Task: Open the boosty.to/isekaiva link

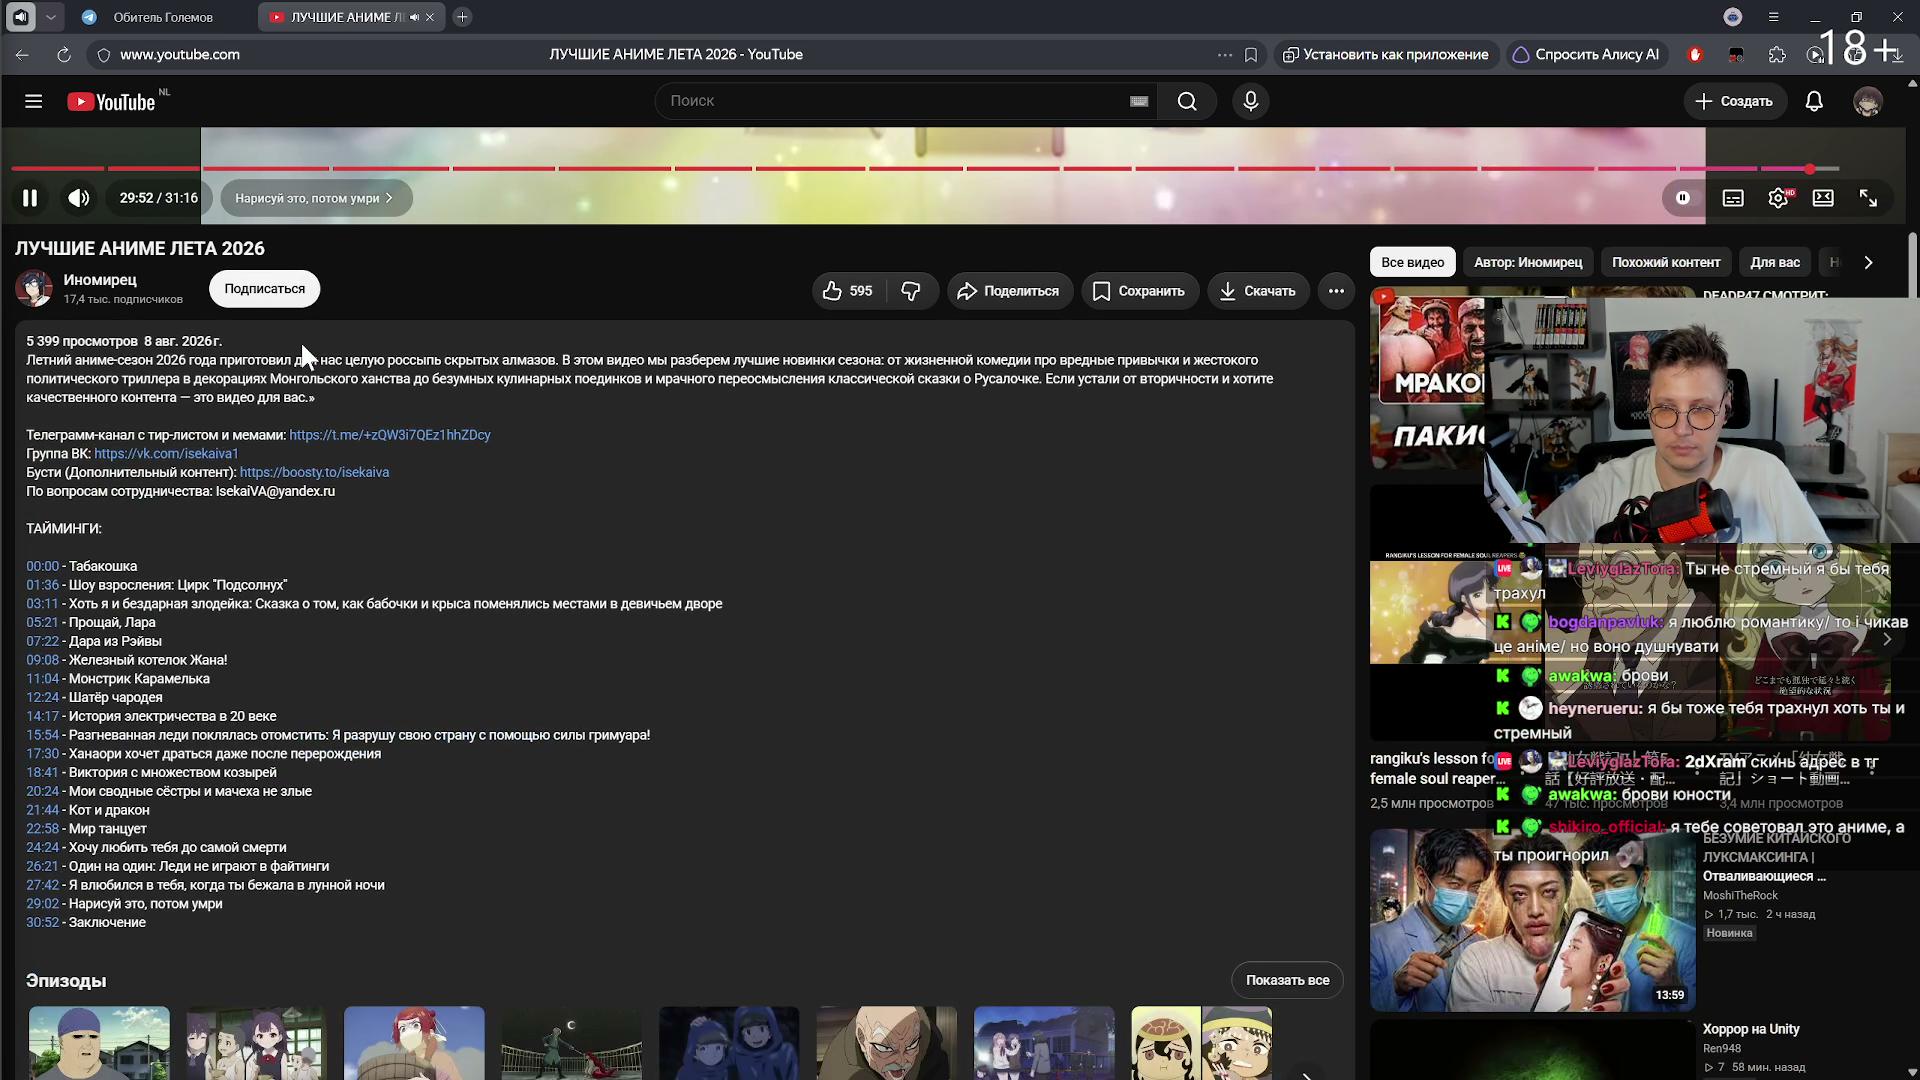Action: 314,472
